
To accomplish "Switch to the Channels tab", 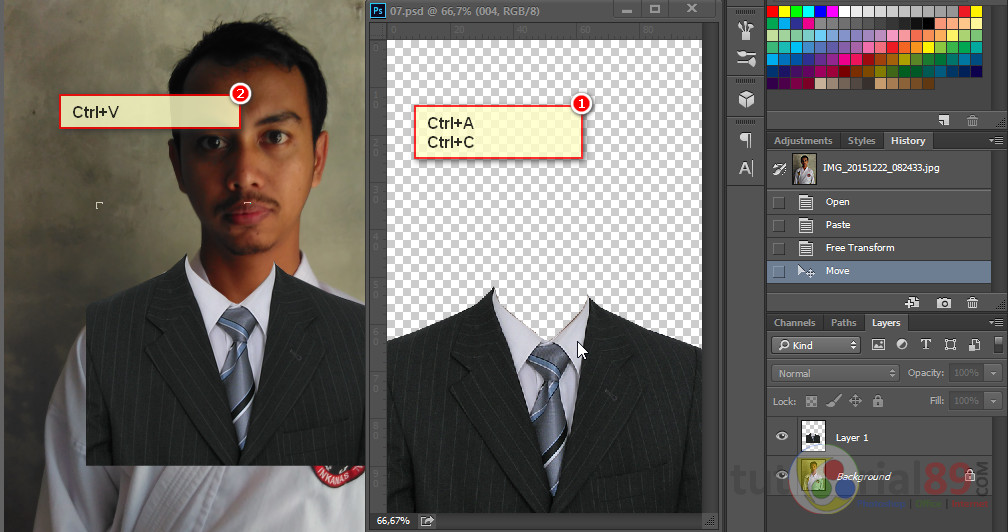I will 794,323.
